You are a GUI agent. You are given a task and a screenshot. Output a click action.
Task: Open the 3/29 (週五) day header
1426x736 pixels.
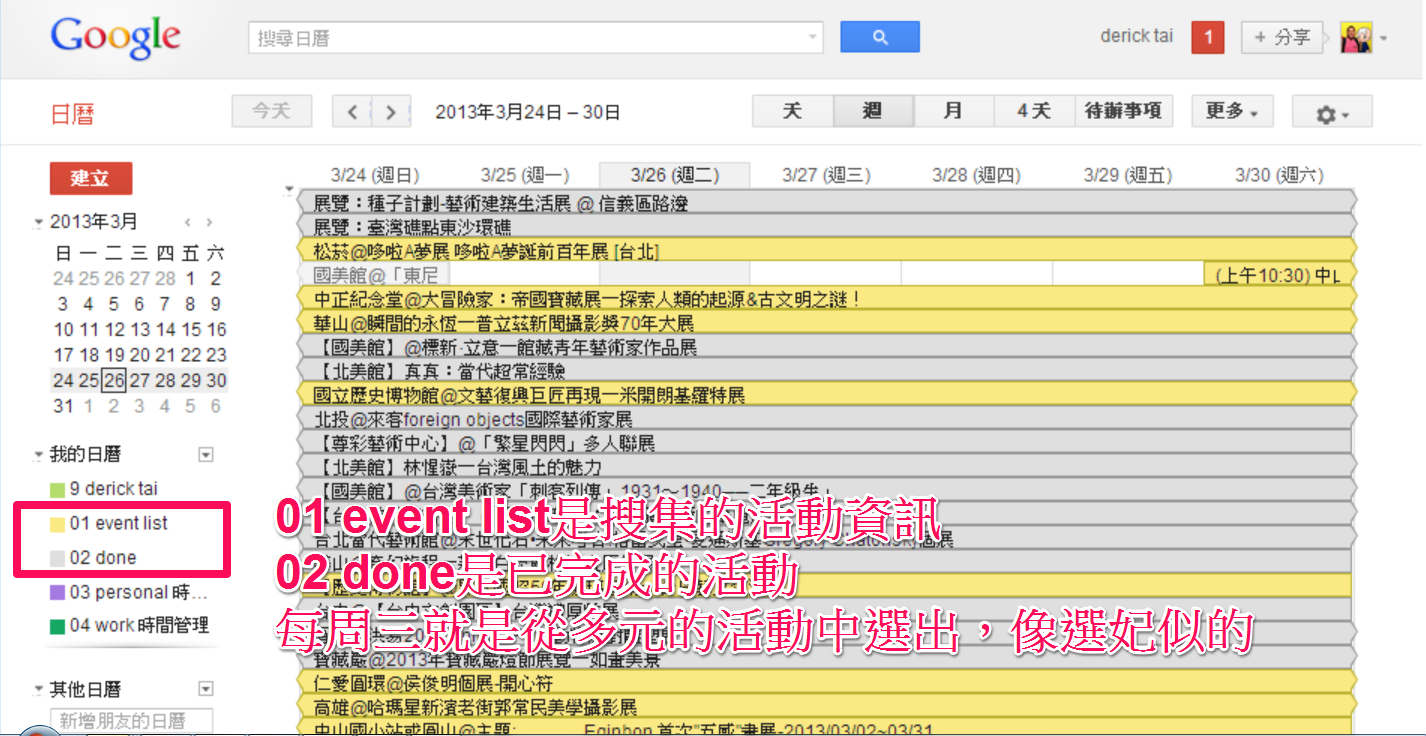click(1128, 175)
